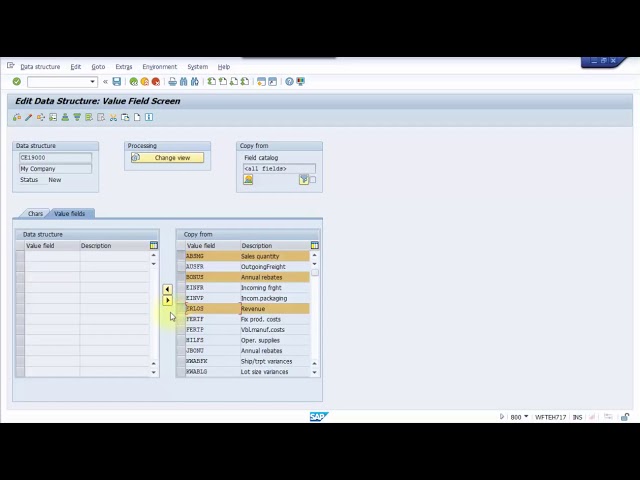
Task: Click the Create New Session icon
Action: point(261,82)
